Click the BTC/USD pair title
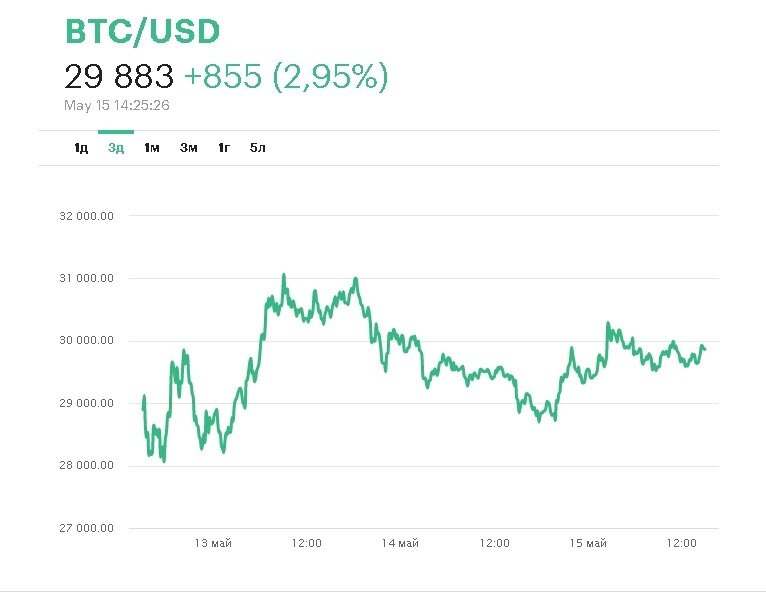This screenshot has width=766, height=597. [x=142, y=32]
